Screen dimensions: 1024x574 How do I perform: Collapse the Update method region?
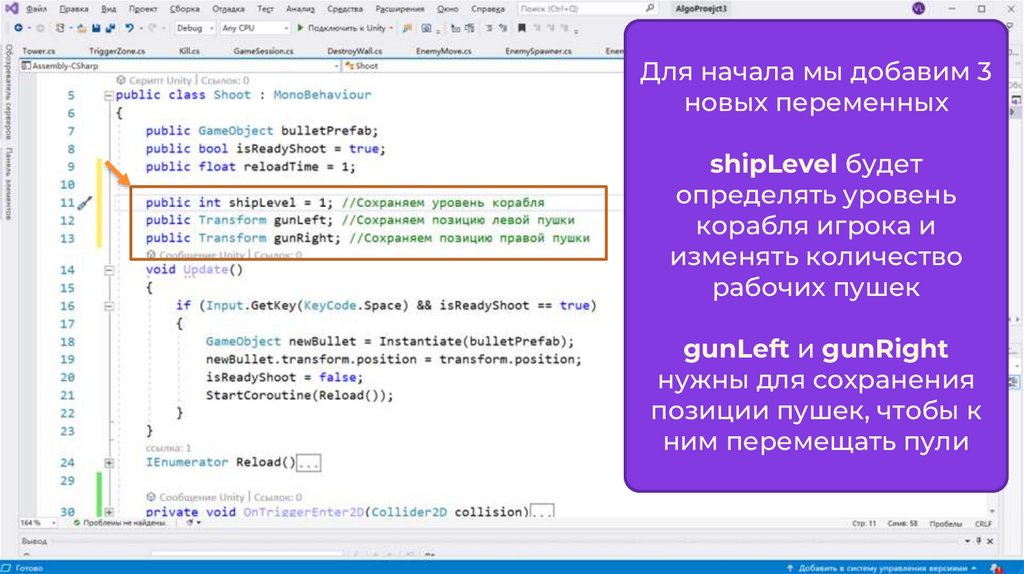(x=109, y=270)
